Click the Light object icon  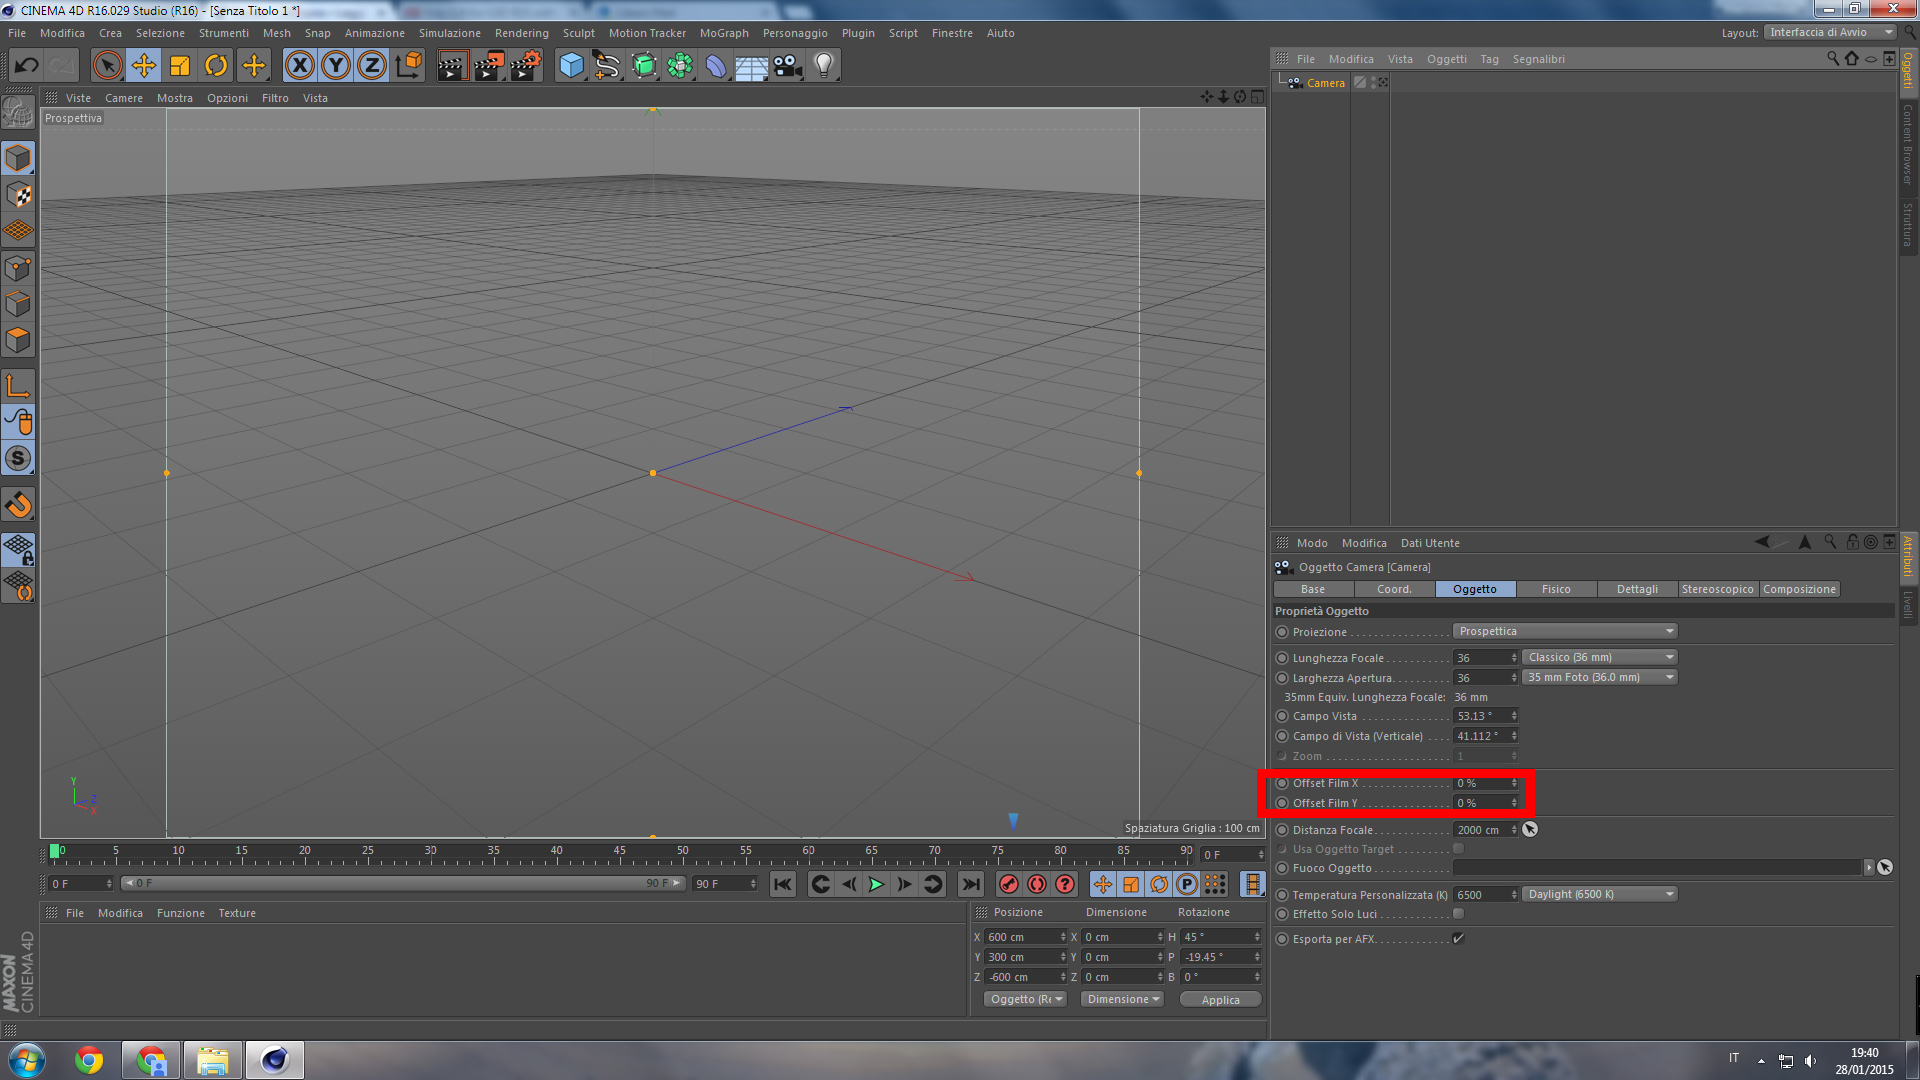[x=823, y=66]
